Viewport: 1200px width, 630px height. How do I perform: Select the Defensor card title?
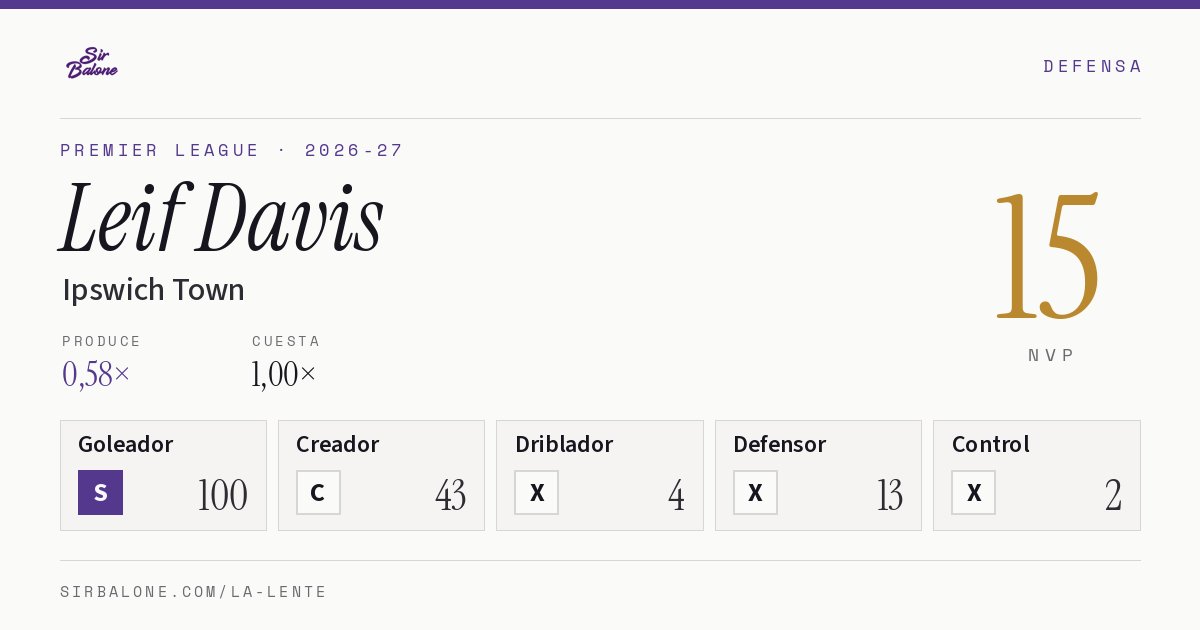click(779, 444)
